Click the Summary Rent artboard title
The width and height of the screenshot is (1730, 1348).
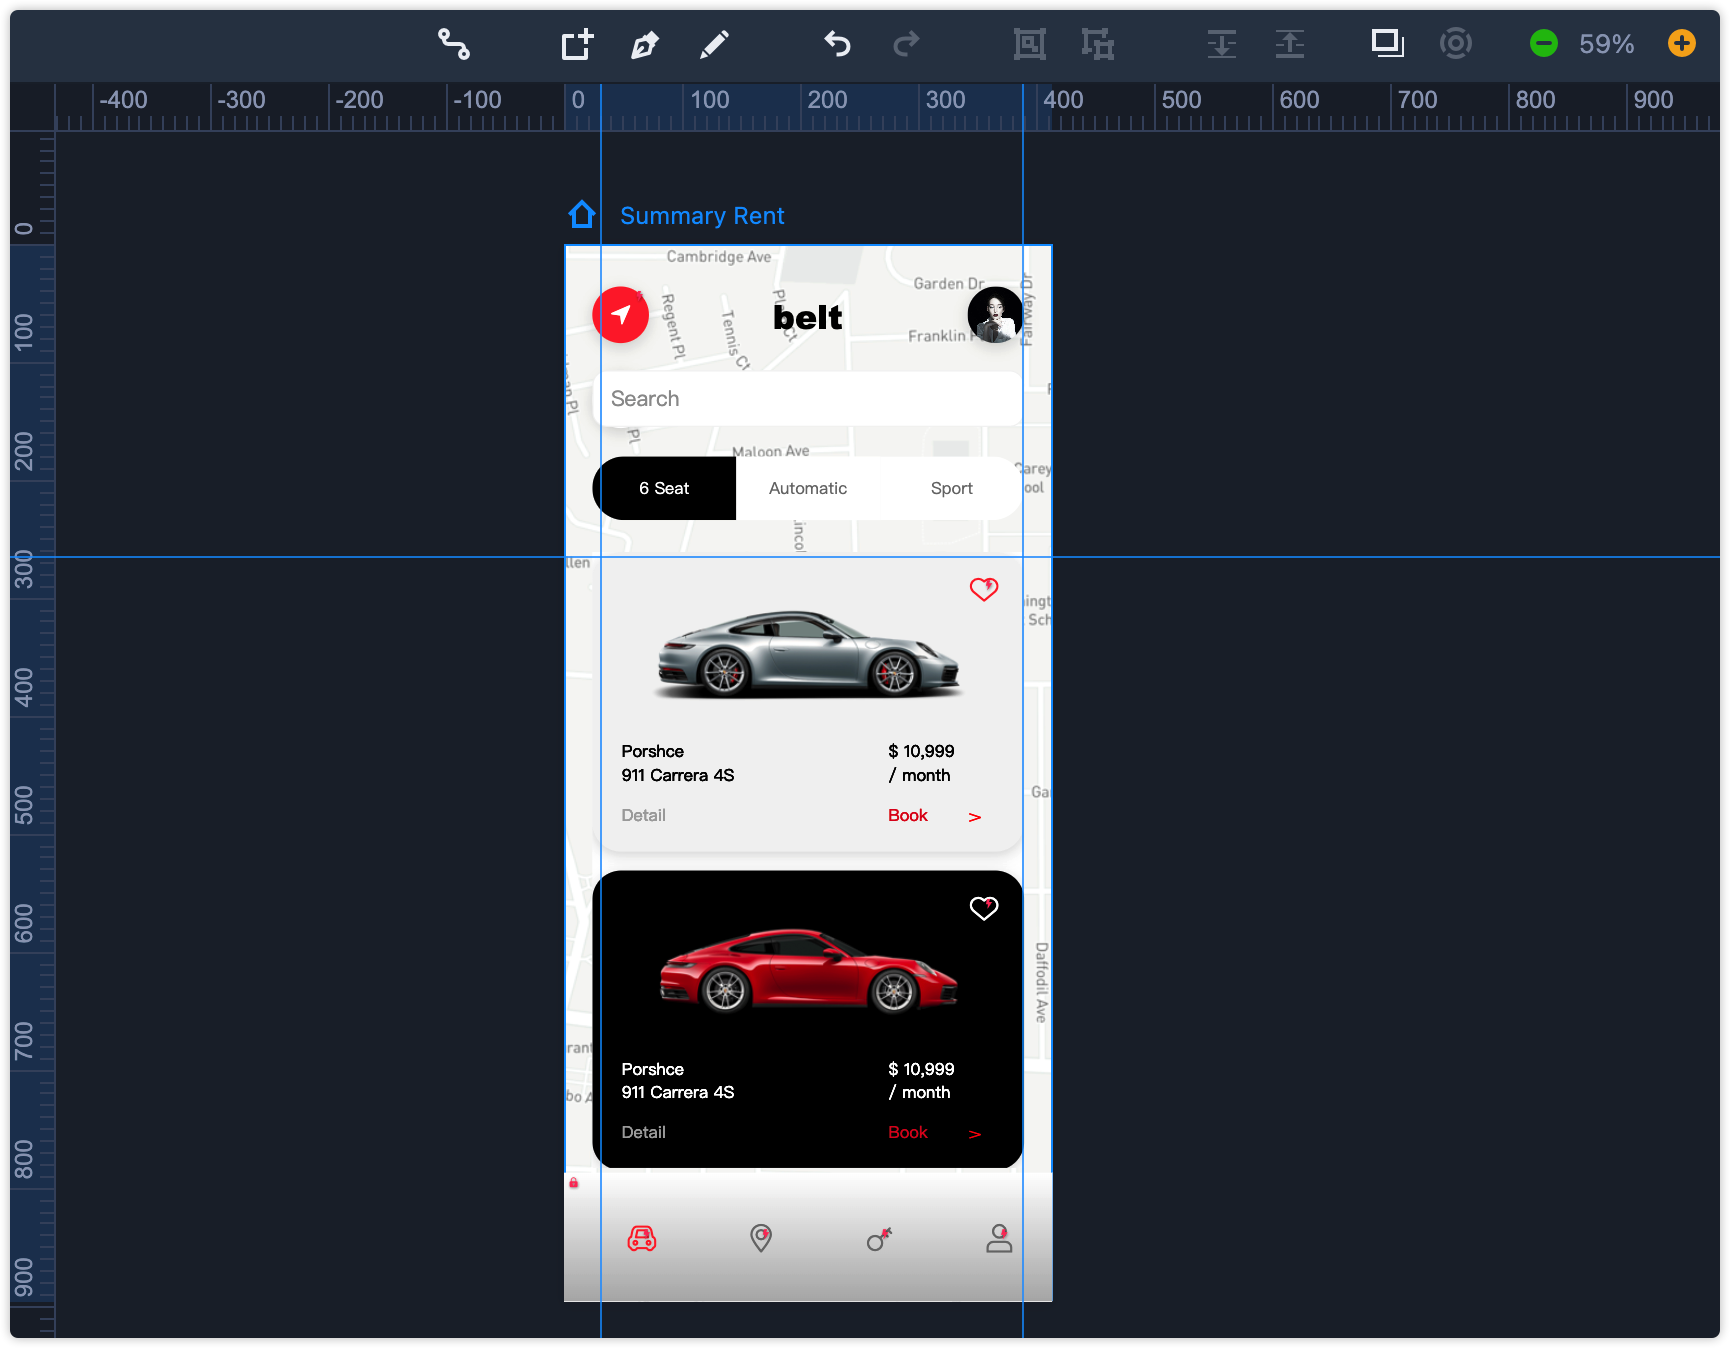[x=702, y=216]
